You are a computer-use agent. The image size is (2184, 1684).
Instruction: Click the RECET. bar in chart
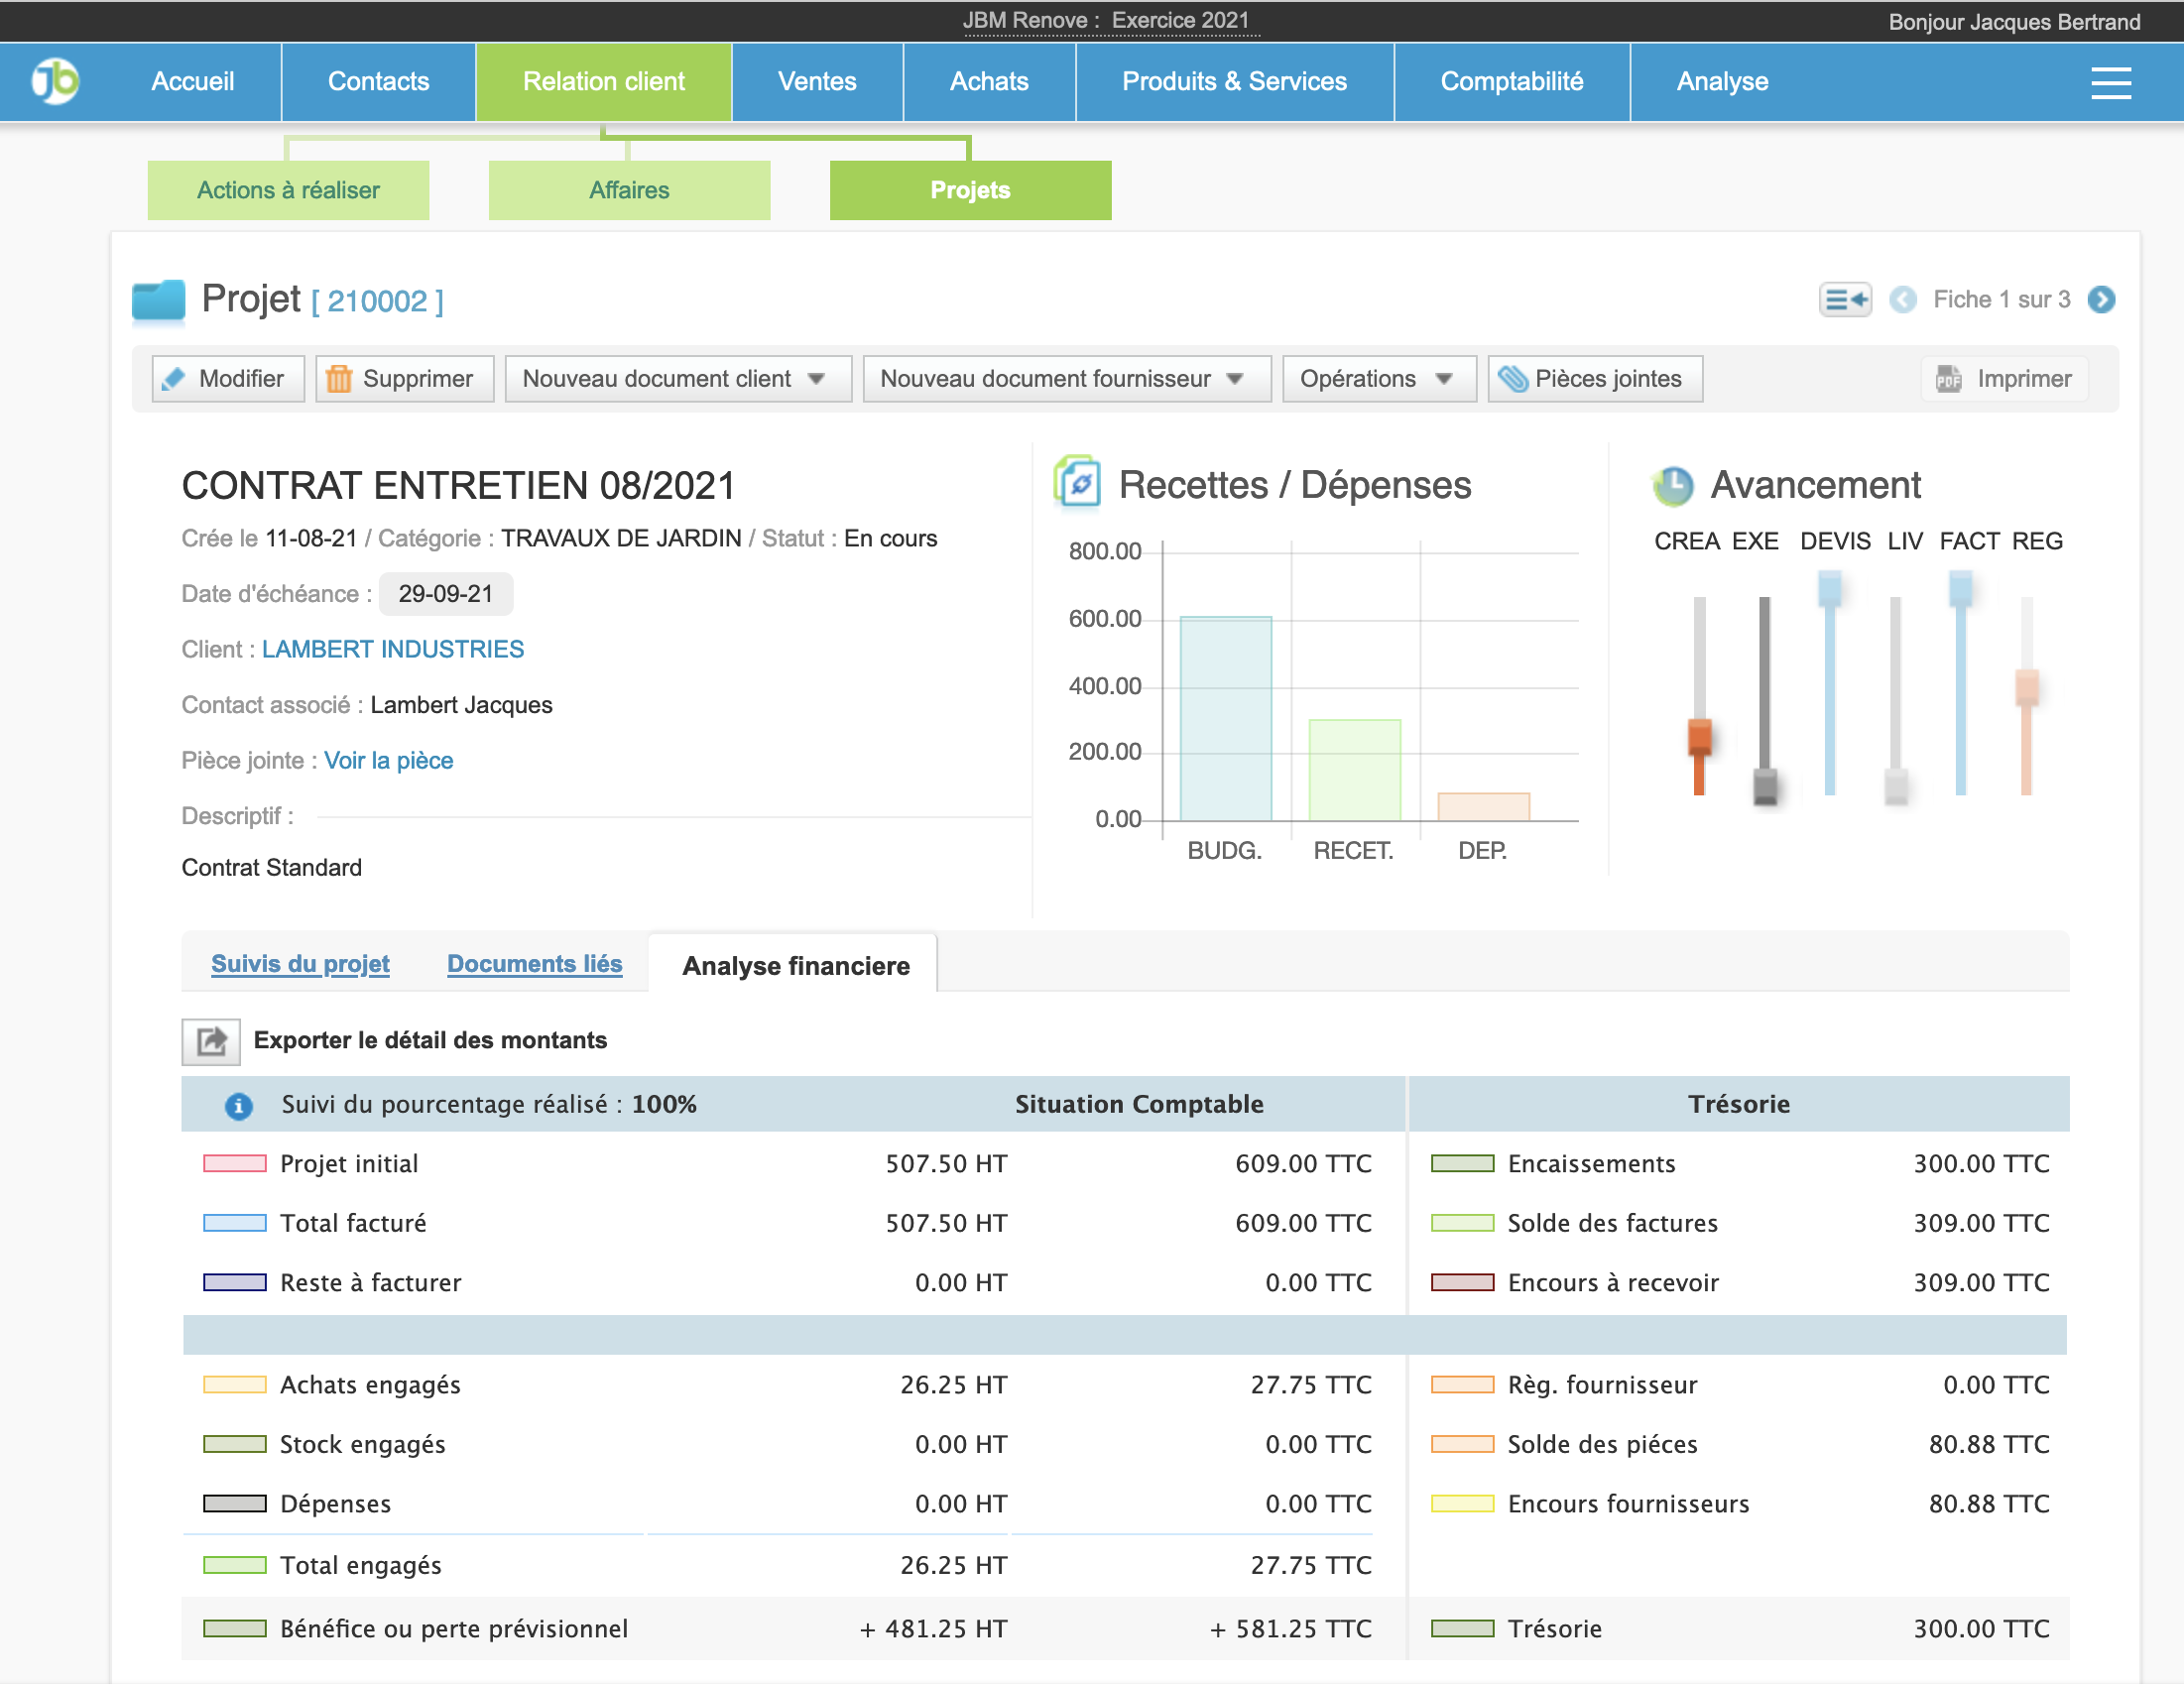point(1355,770)
